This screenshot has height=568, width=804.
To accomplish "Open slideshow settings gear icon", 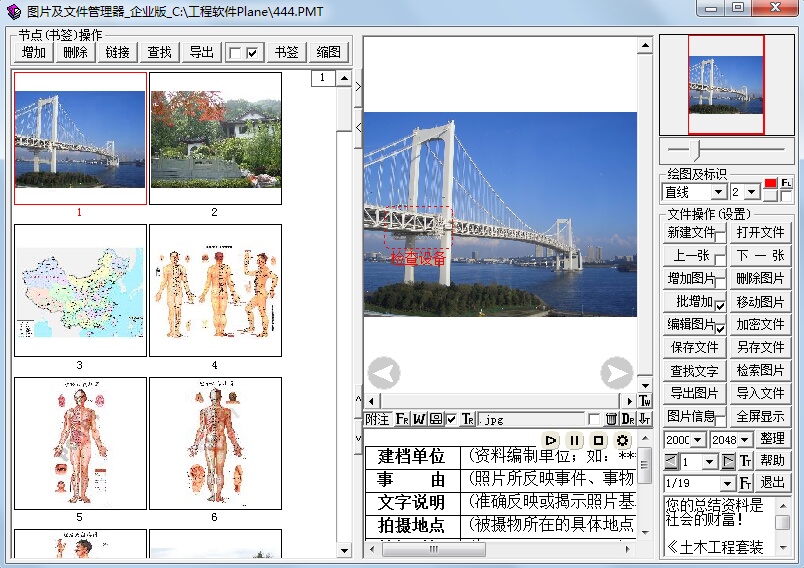I will pos(622,440).
